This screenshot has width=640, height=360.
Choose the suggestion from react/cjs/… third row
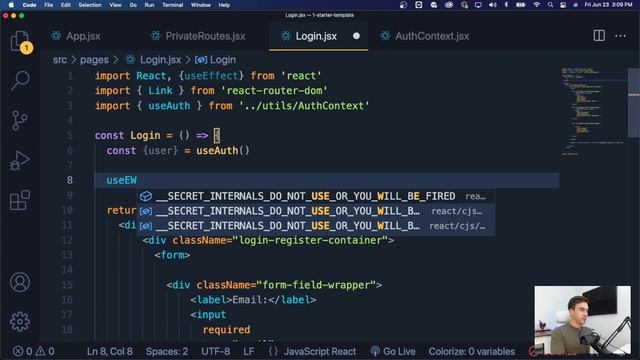coord(316,226)
